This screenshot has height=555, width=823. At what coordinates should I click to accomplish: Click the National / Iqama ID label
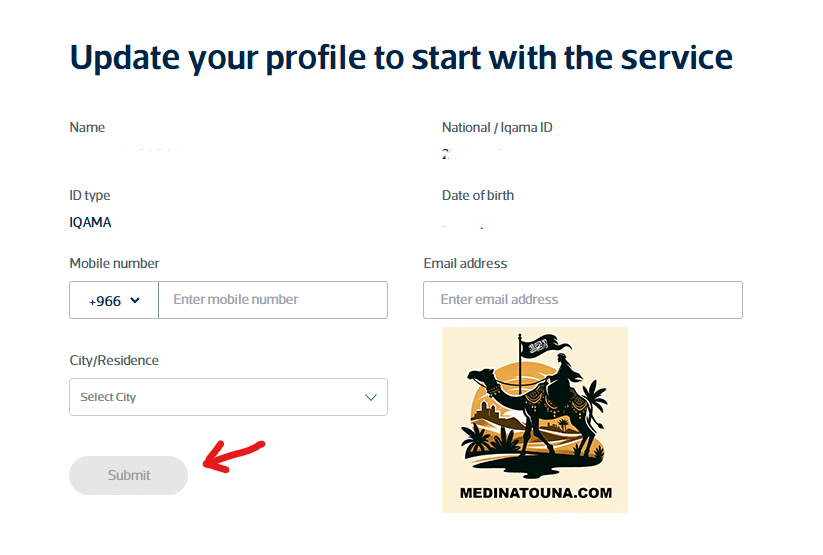click(497, 128)
